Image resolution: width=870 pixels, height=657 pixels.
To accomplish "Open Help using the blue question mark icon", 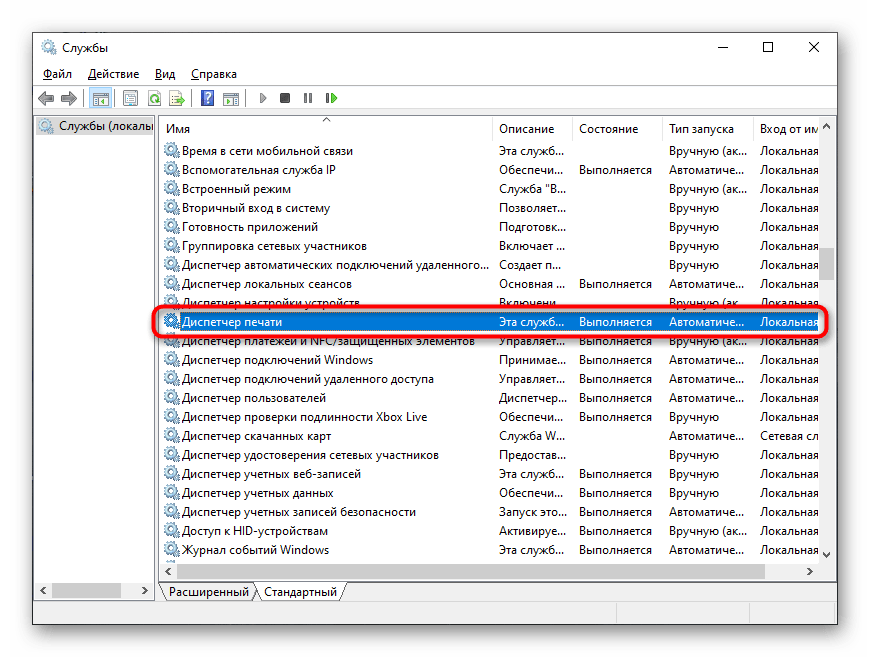I will tap(207, 98).
